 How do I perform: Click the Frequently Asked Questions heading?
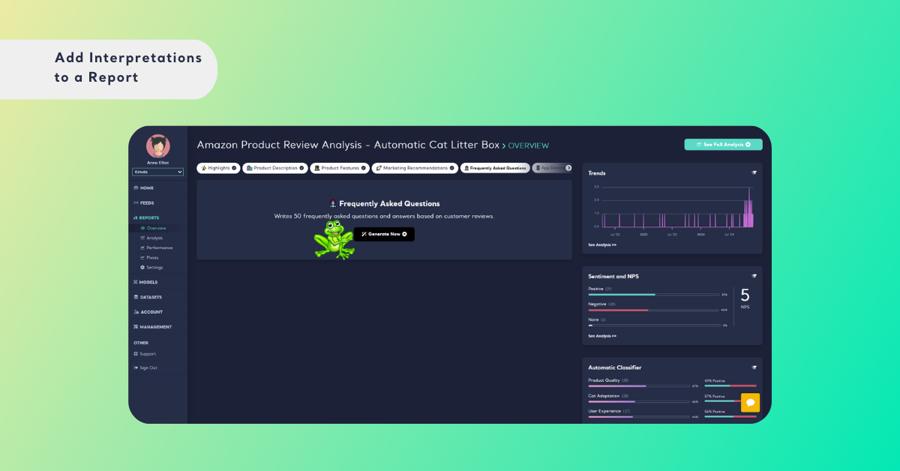389,204
